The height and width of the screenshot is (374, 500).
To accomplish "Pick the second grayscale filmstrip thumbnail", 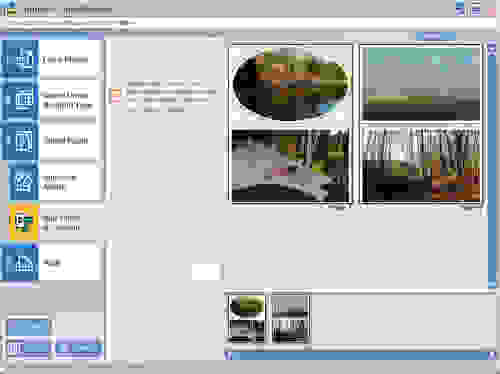I will [289, 319].
